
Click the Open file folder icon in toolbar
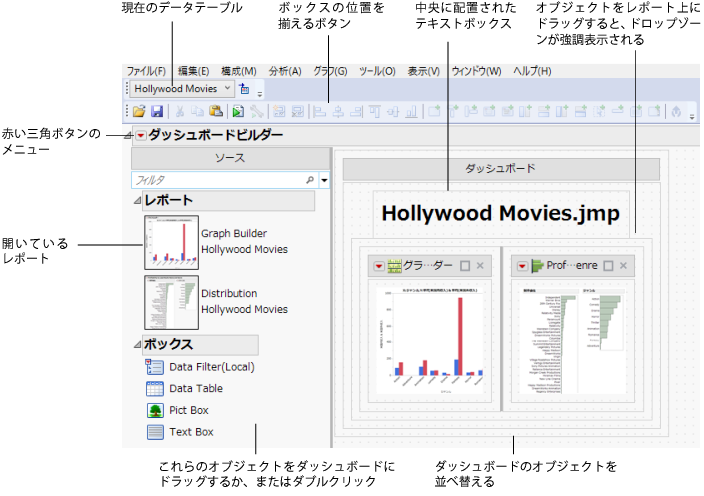(140, 112)
